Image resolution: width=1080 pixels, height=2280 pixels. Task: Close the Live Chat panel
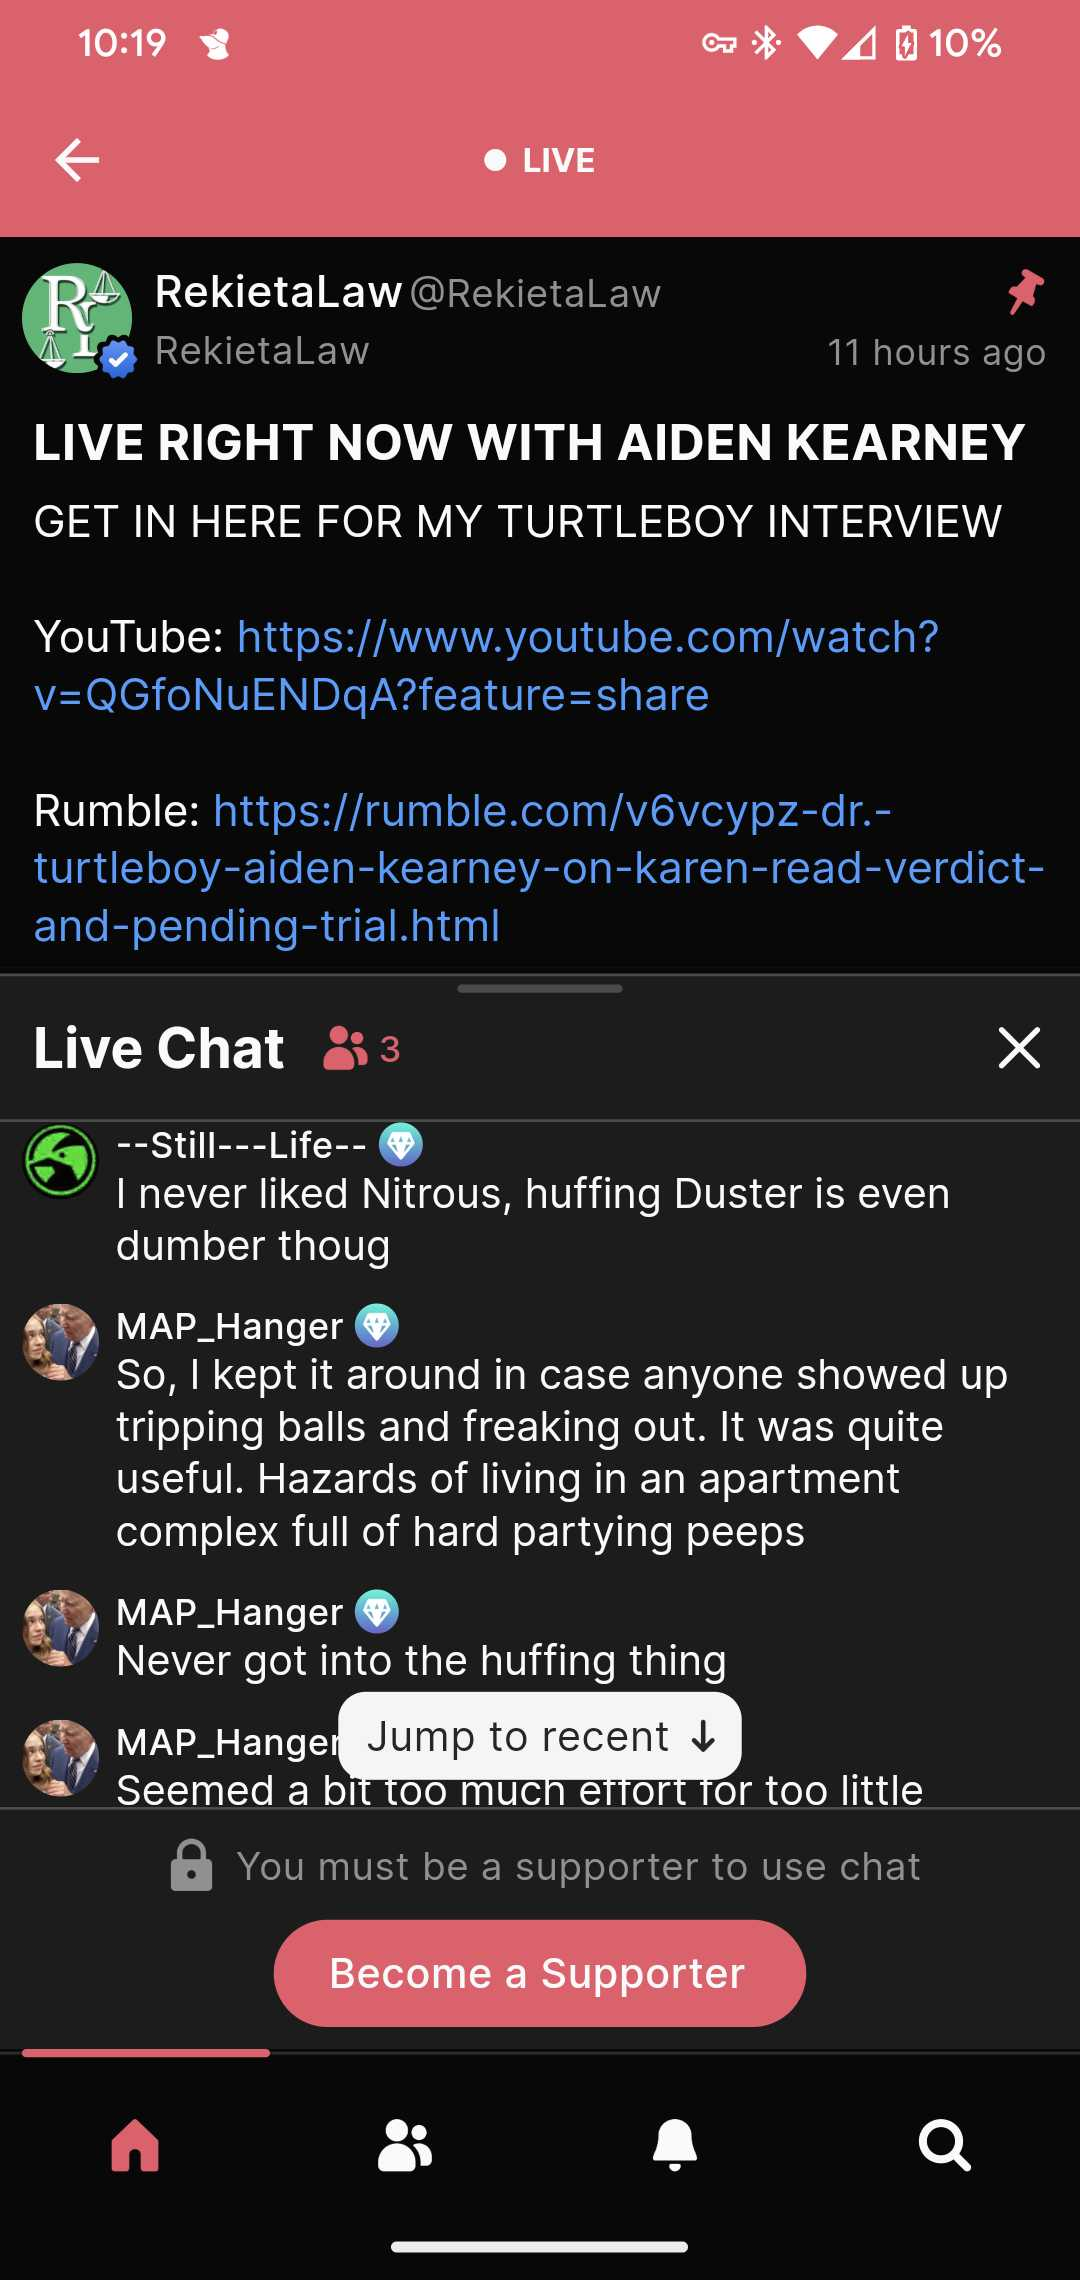click(x=1019, y=1047)
